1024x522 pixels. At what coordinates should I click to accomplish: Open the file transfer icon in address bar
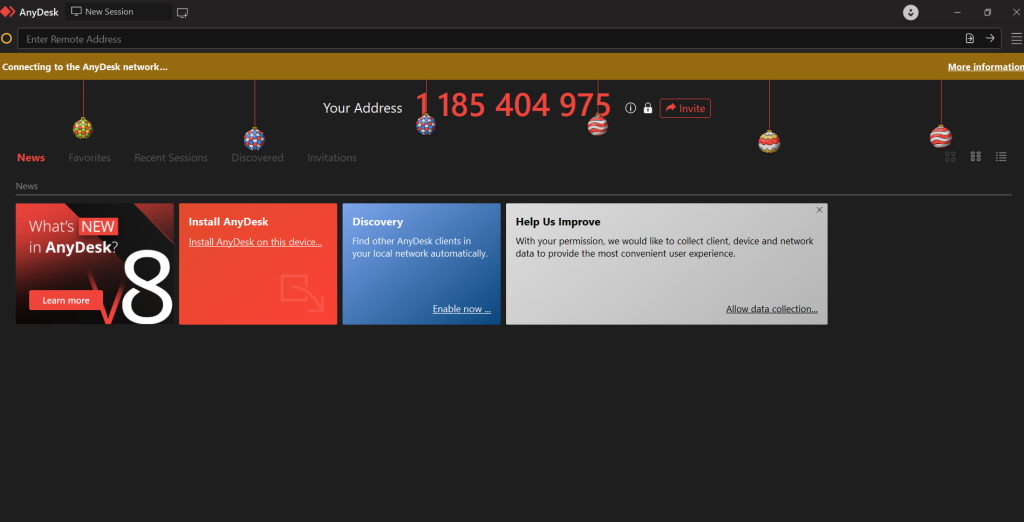tap(969, 38)
